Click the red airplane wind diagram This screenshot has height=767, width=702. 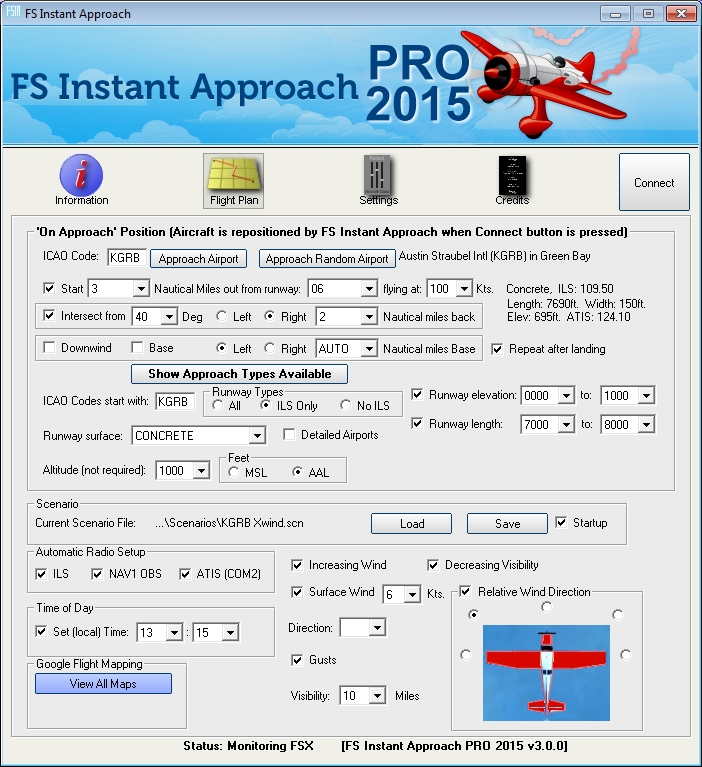coord(546,673)
